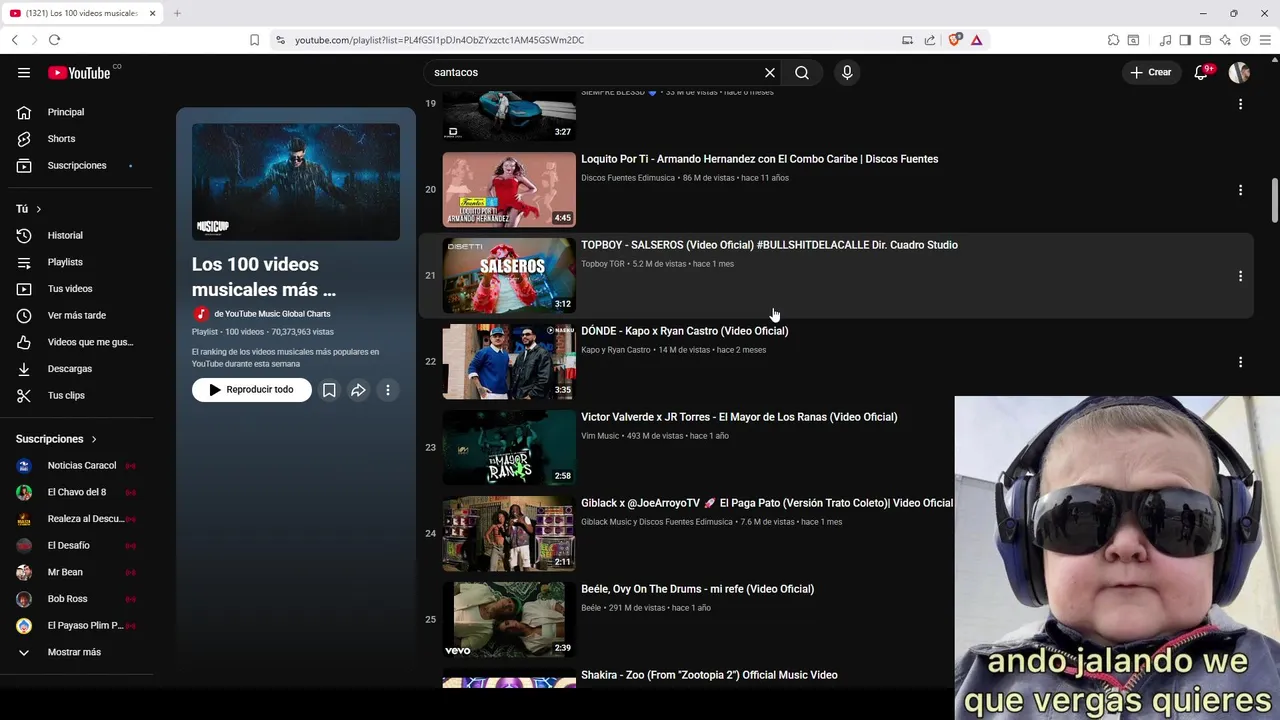Go back with browser back arrow
1280x720 pixels.
click(x=14, y=40)
